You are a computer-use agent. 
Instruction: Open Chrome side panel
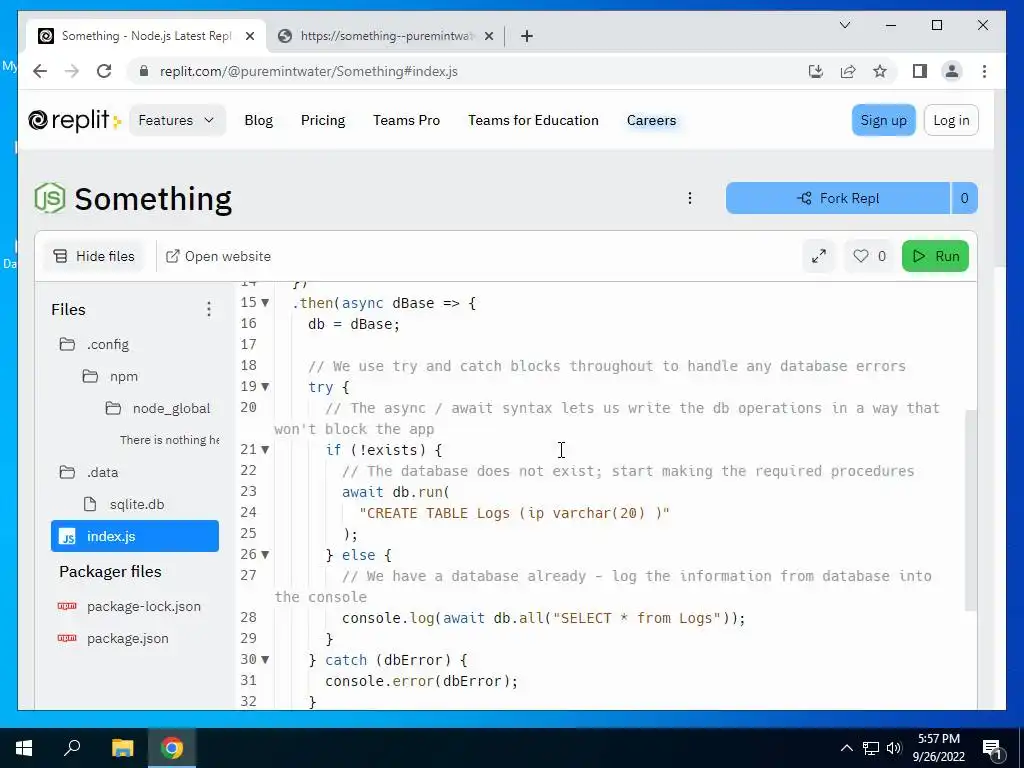(920, 71)
